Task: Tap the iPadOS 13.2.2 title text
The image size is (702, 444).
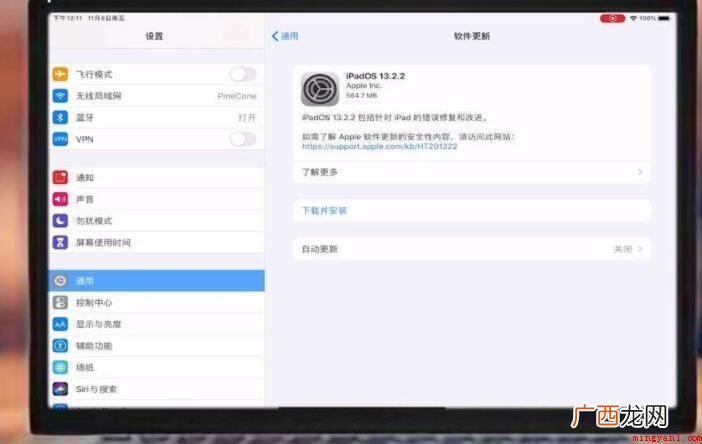Action: click(x=375, y=76)
